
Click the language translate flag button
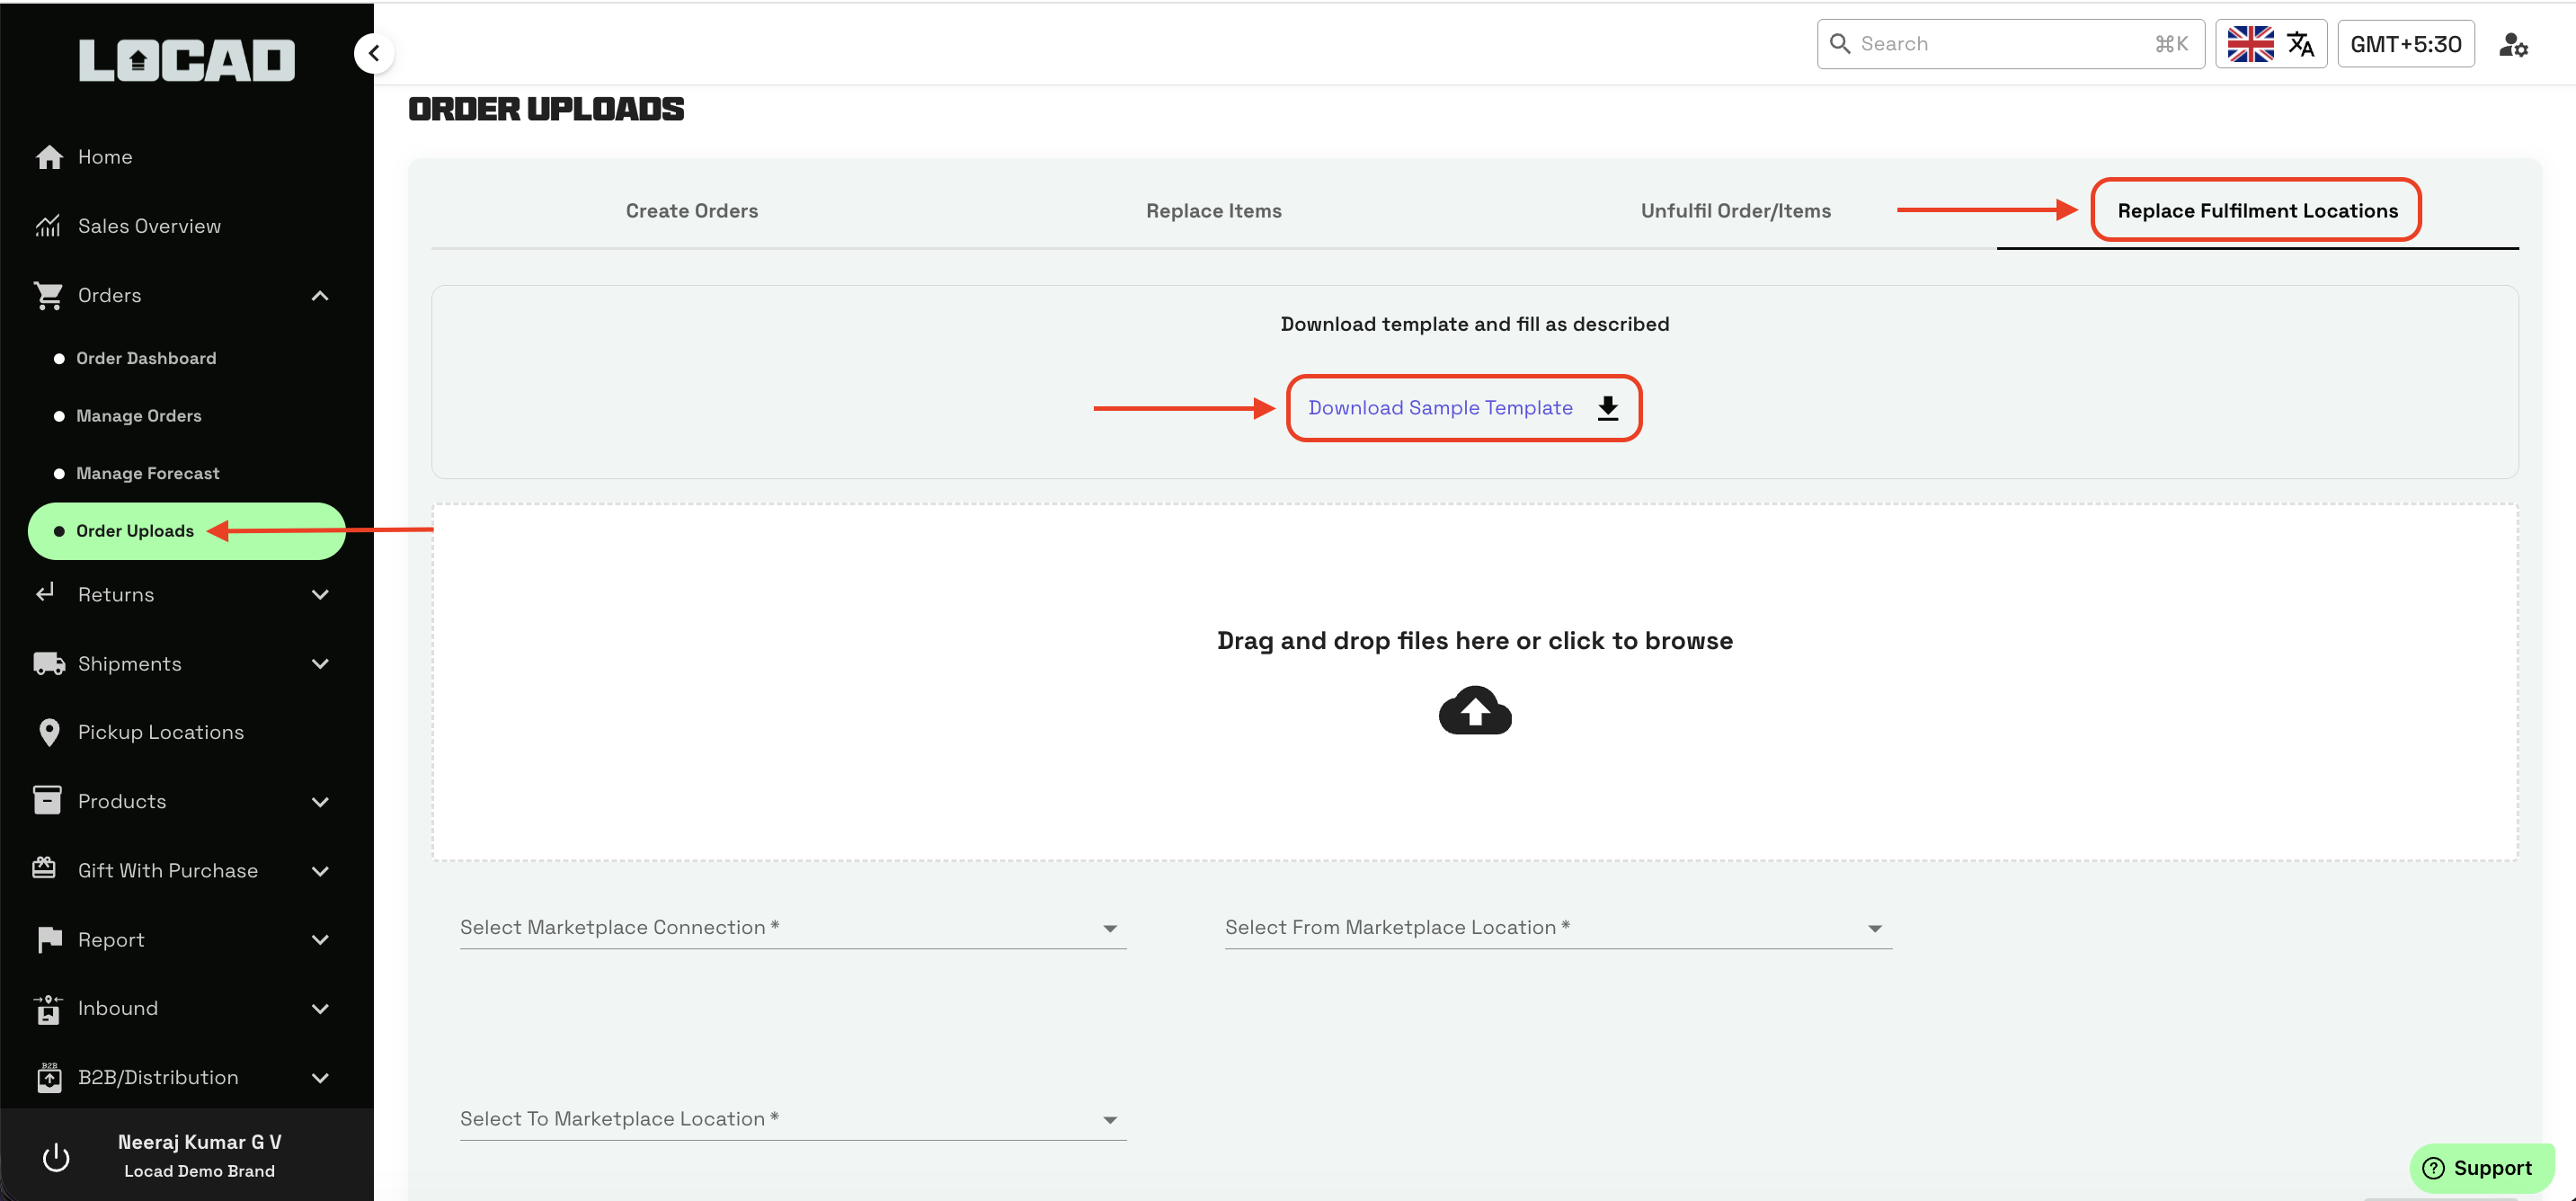tap(2270, 45)
